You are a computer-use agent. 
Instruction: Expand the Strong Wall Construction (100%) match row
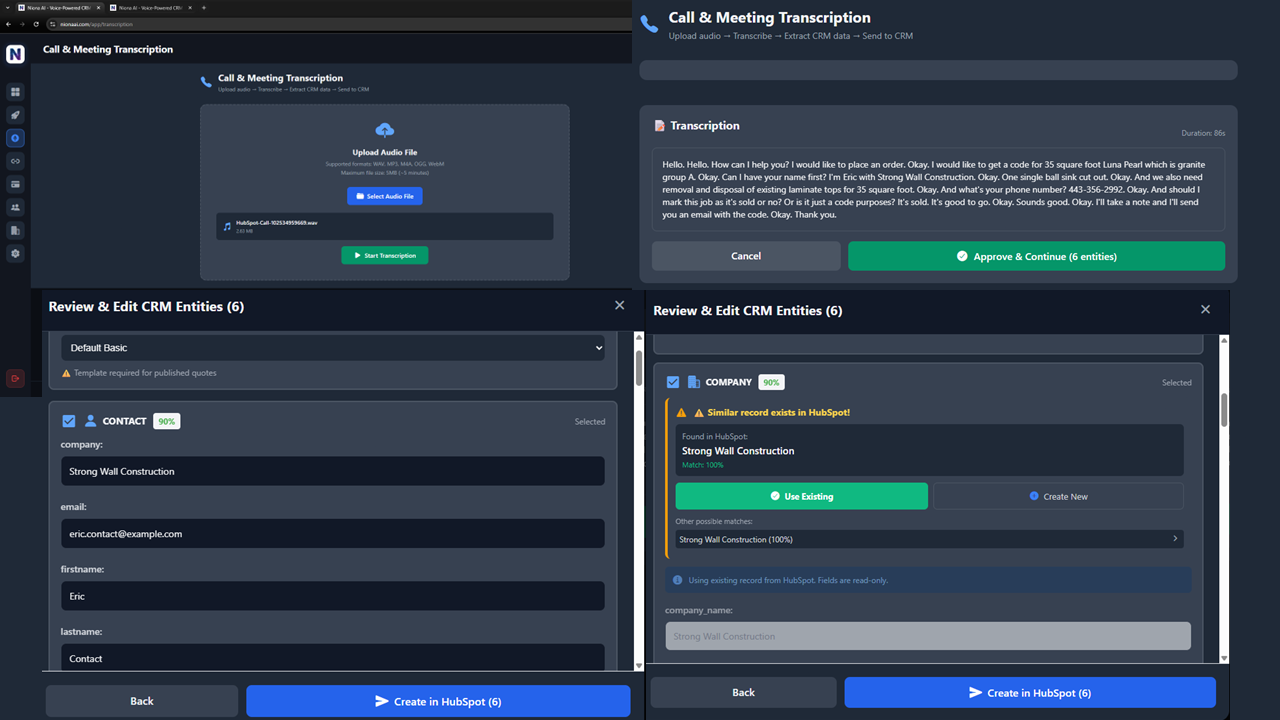coord(929,539)
